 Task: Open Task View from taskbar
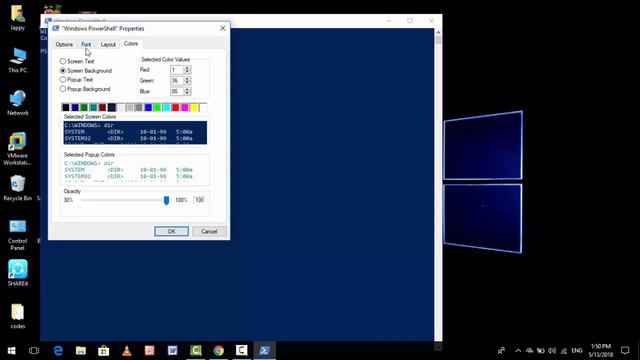coord(34,351)
